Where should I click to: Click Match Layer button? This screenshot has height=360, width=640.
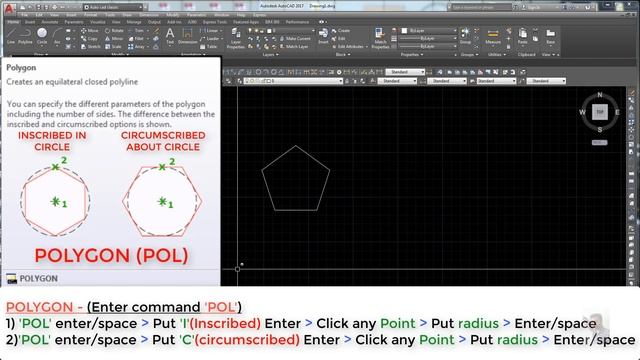pyautogui.click(x=294, y=47)
